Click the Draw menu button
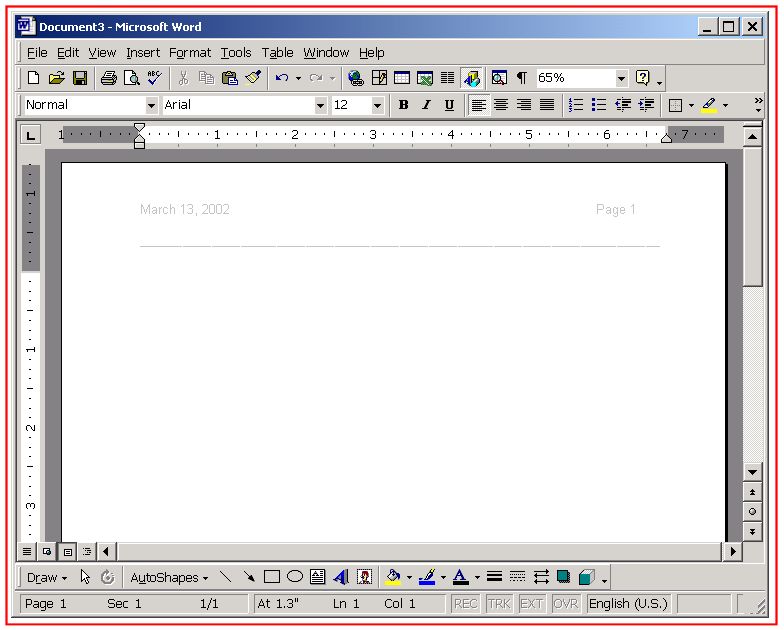 tap(46, 577)
